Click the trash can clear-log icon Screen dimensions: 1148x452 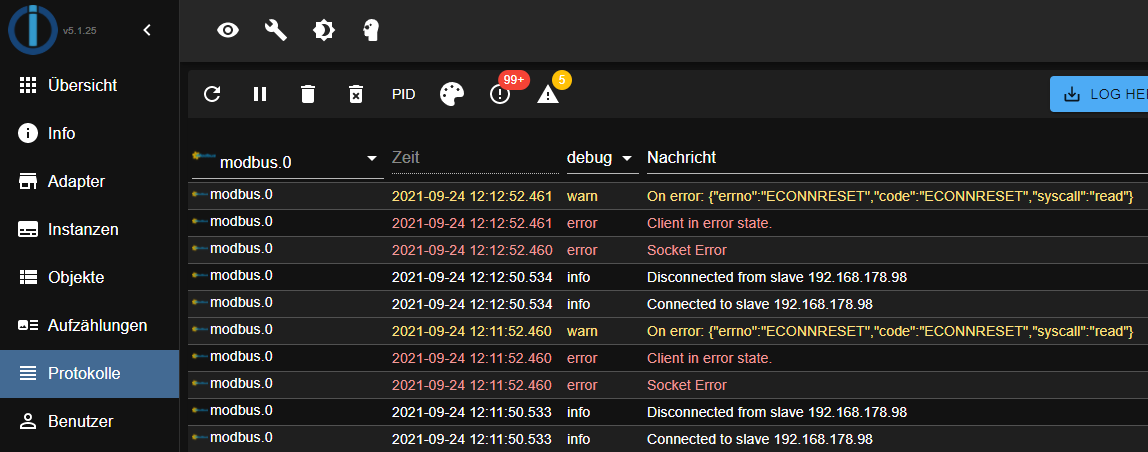tap(308, 94)
